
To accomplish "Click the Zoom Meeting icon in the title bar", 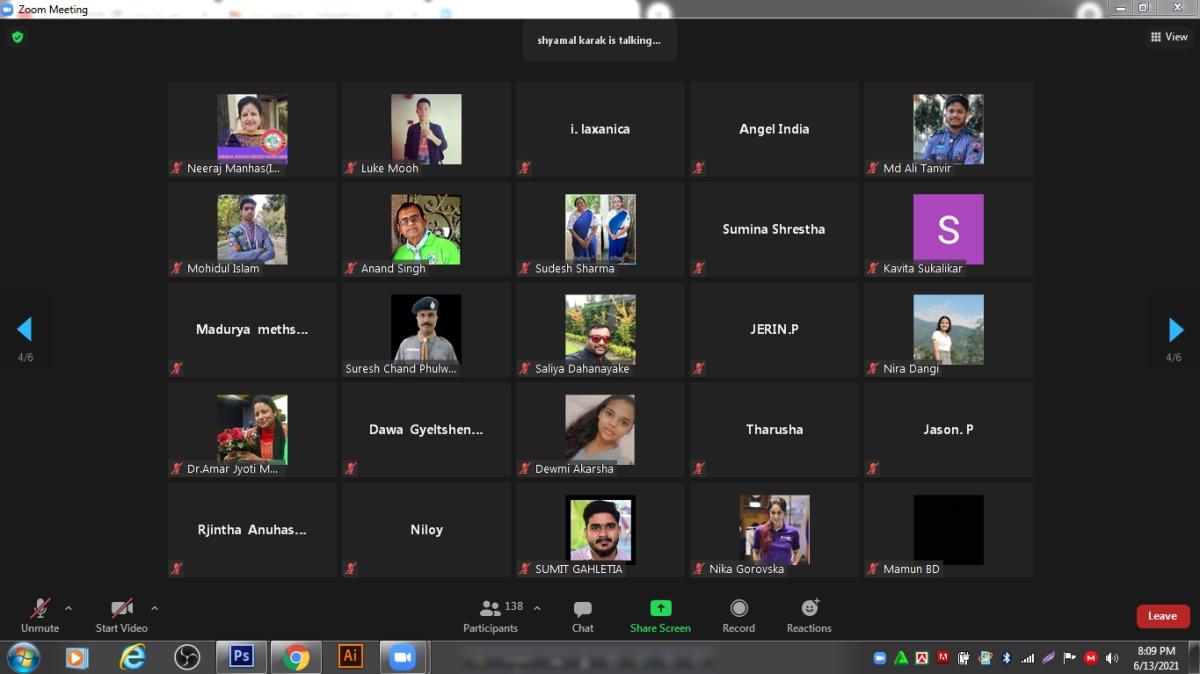I will coord(9,8).
